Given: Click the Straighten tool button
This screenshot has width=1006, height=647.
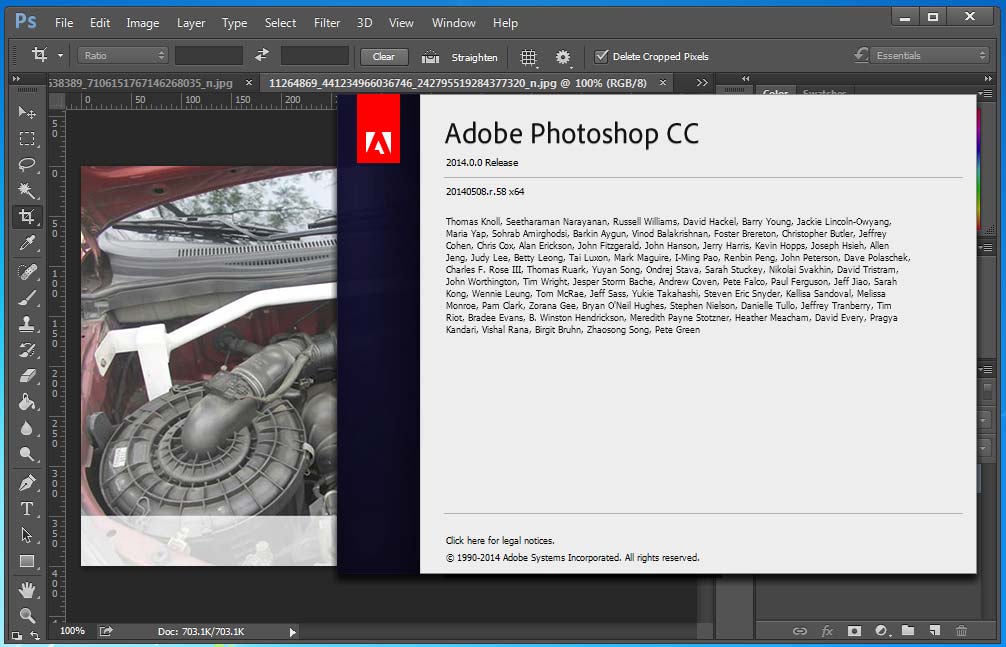Looking at the screenshot, I should [x=459, y=57].
